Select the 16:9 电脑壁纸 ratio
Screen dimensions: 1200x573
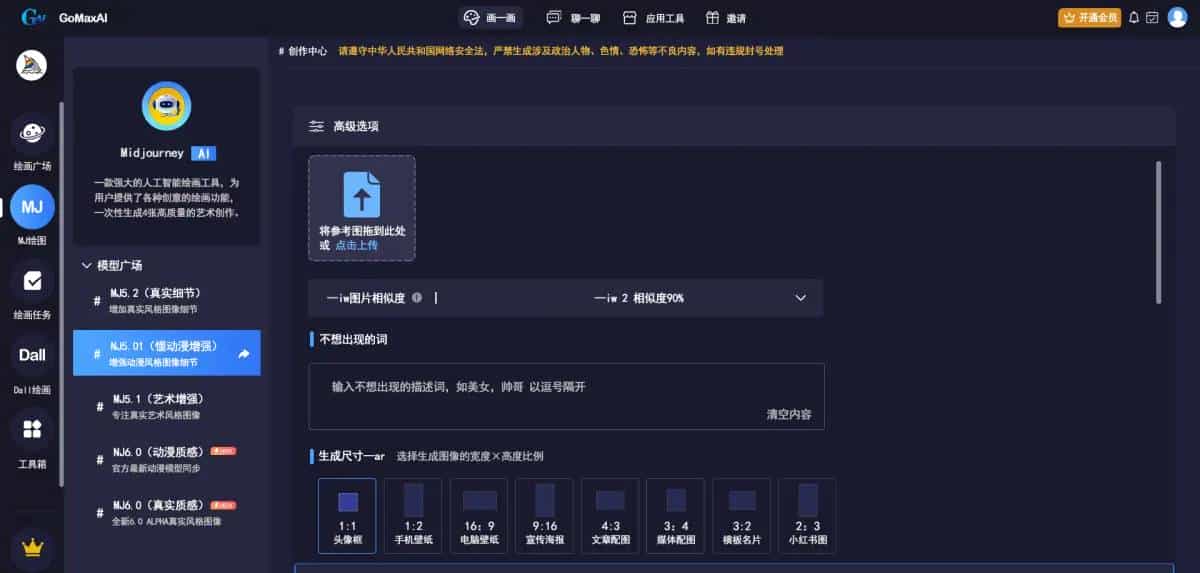[479, 516]
